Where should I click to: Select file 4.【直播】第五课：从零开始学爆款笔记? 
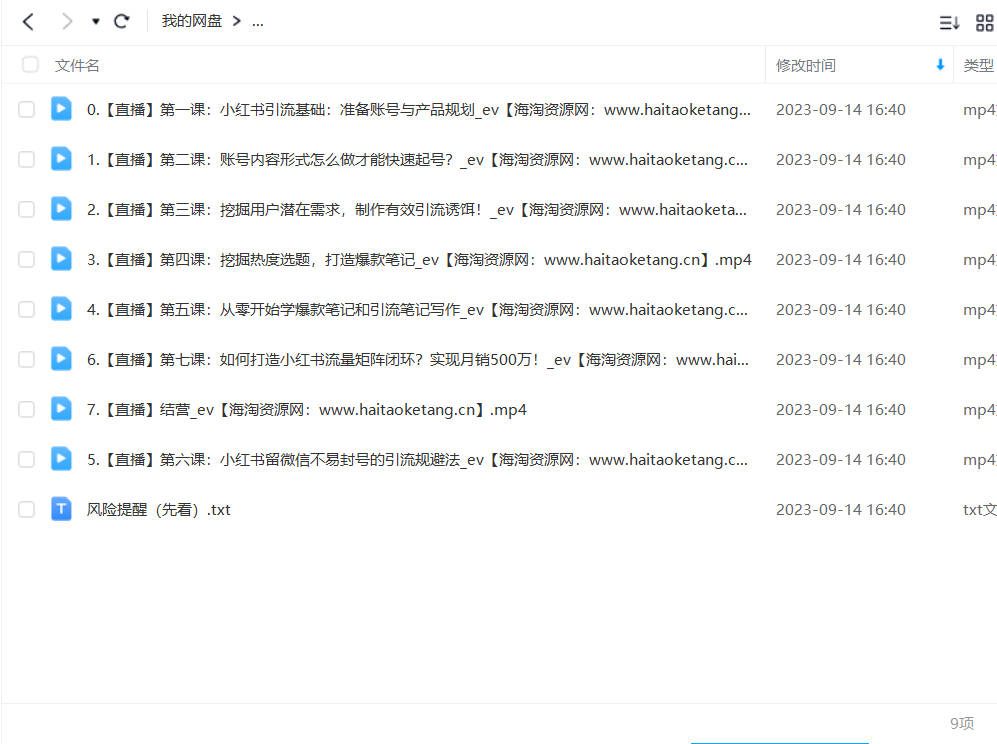417,310
